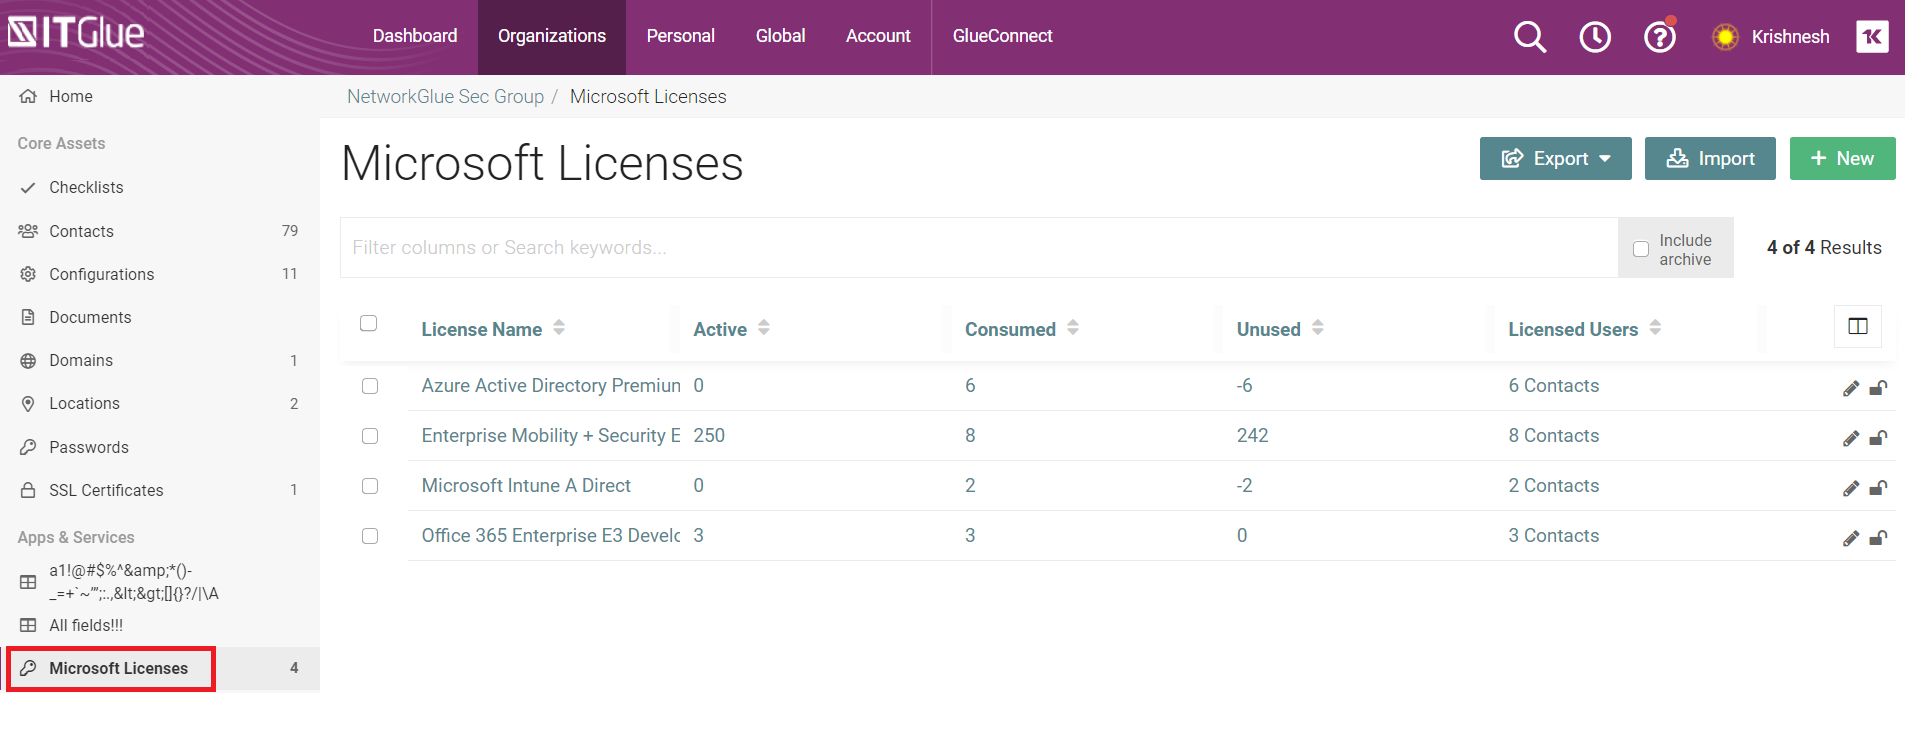
Task: Open the search magnifier icon
Action: (1530, 37)
